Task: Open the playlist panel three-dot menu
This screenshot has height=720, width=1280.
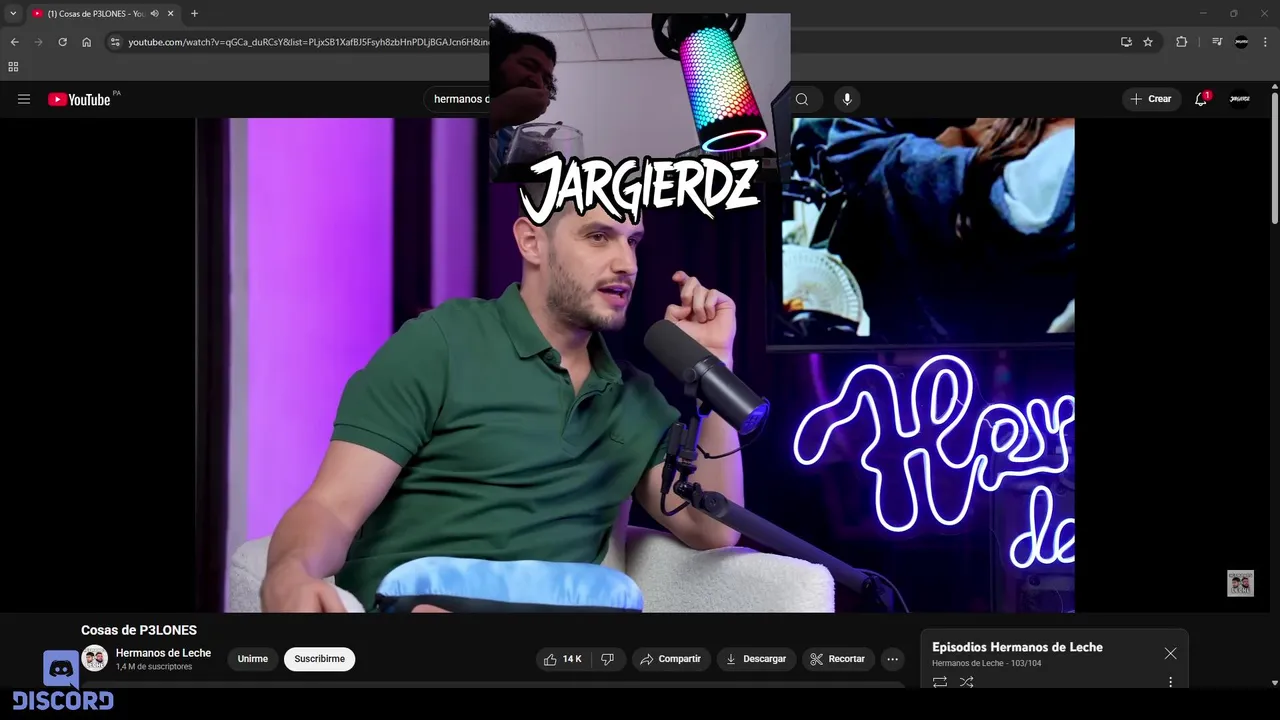Action: (x=1170, y=682)
